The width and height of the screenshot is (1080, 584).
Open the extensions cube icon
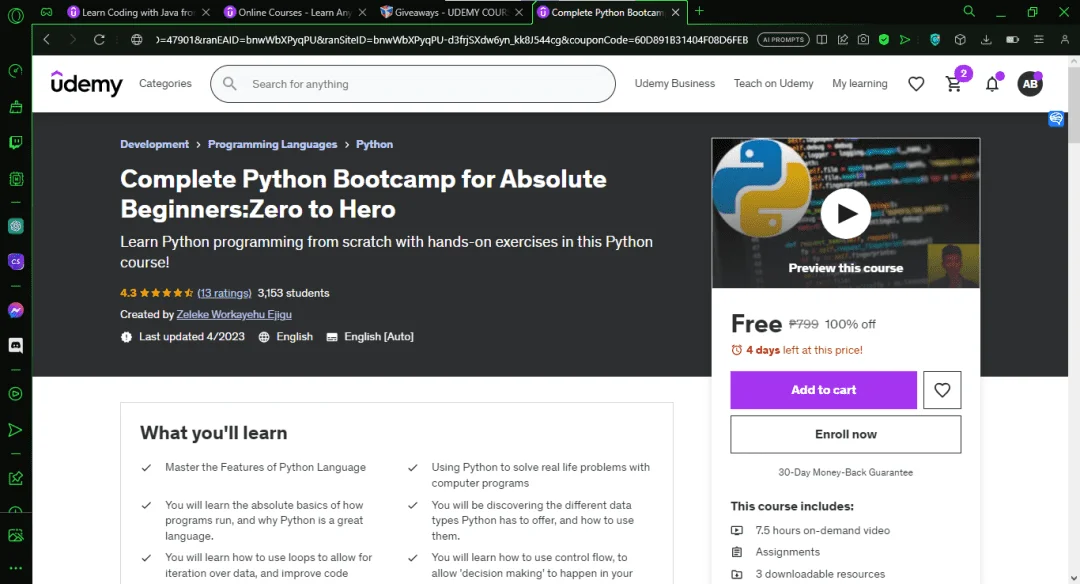pyautogui.click(x=960, y=40)
